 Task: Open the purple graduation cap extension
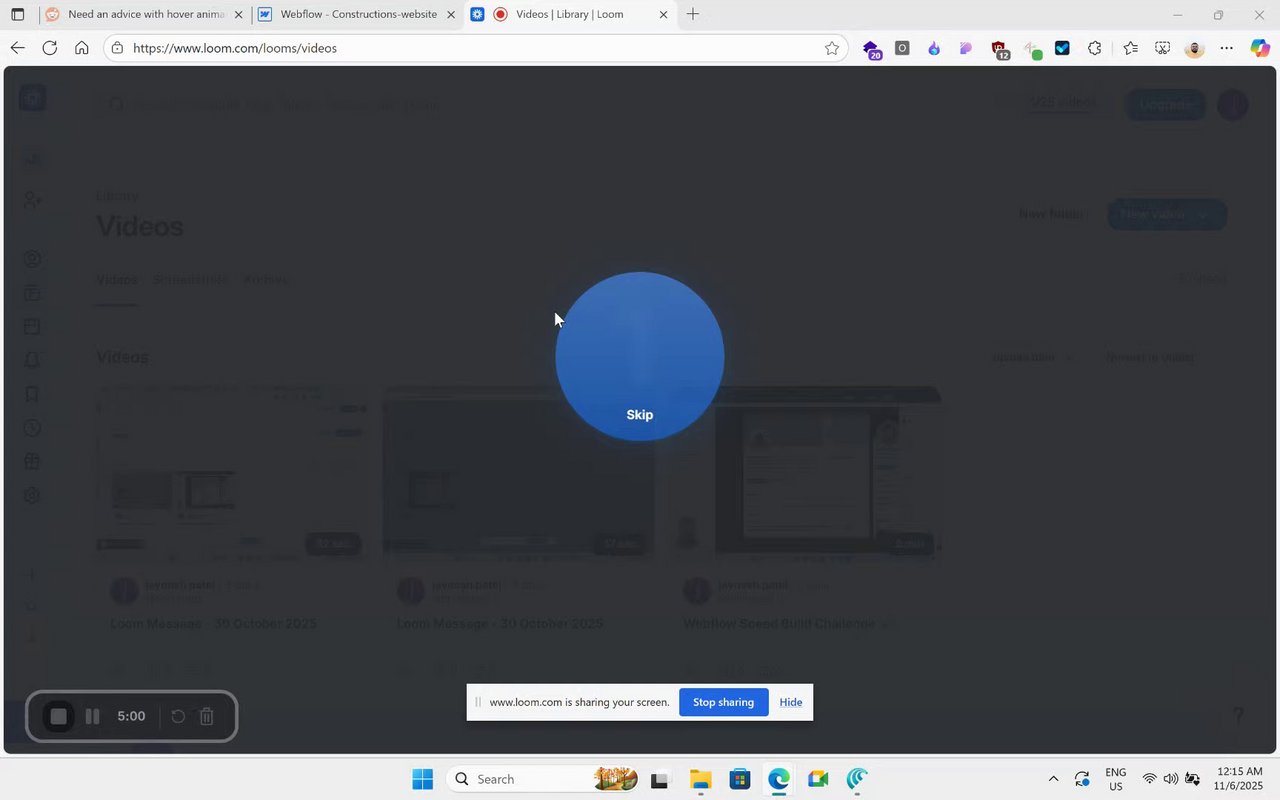coord(871,49)
